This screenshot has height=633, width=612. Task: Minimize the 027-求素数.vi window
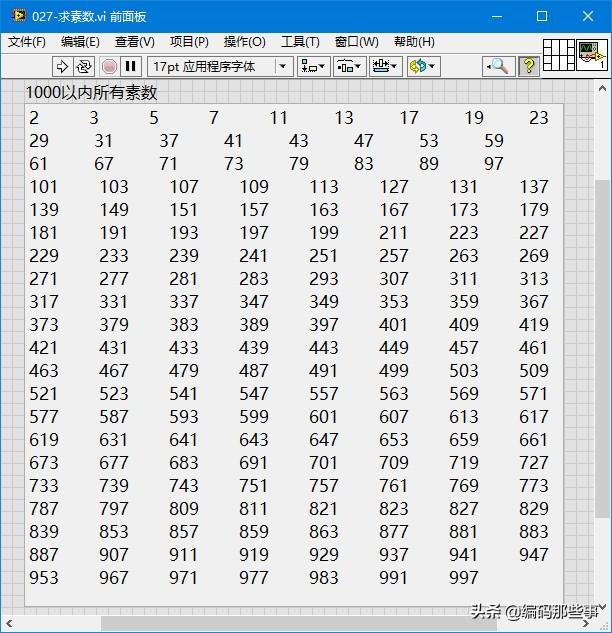click(497, 16)
